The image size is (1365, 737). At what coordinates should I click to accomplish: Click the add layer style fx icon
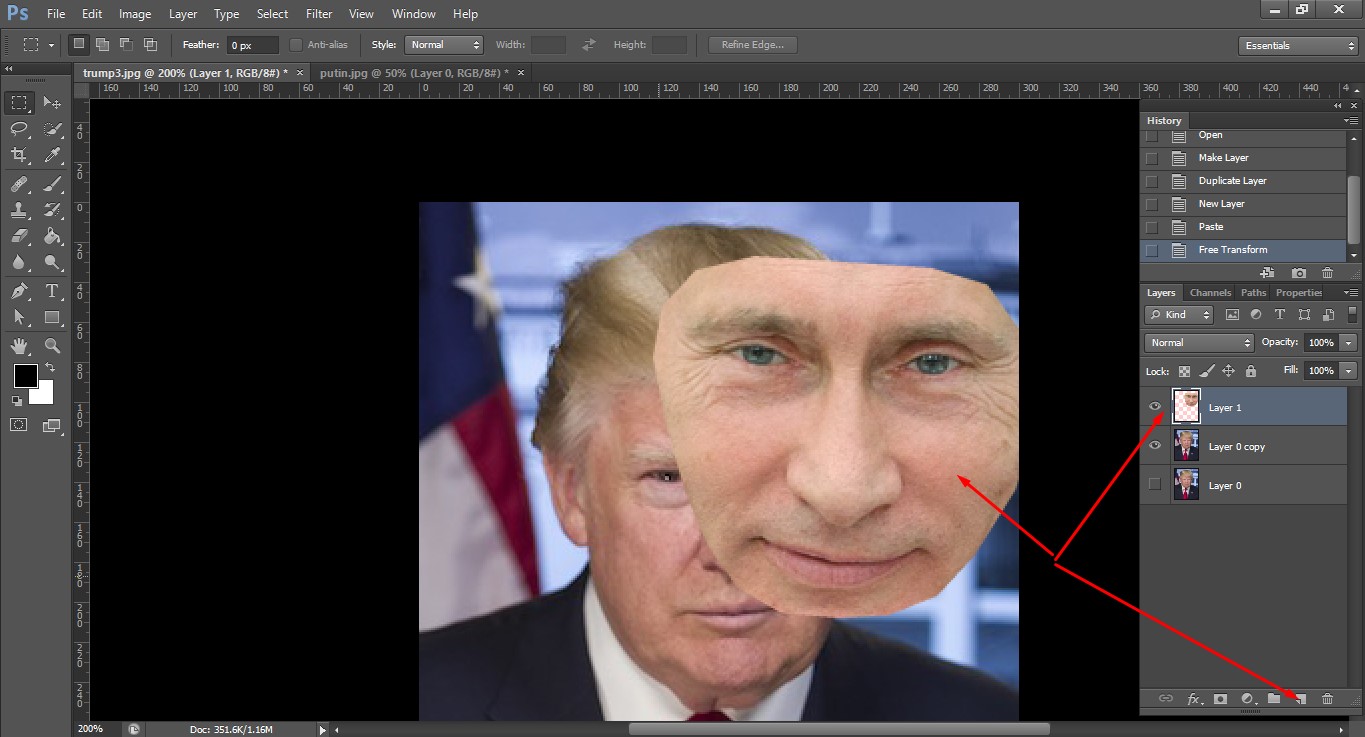pyautogui.click(x=1193, y=699)
